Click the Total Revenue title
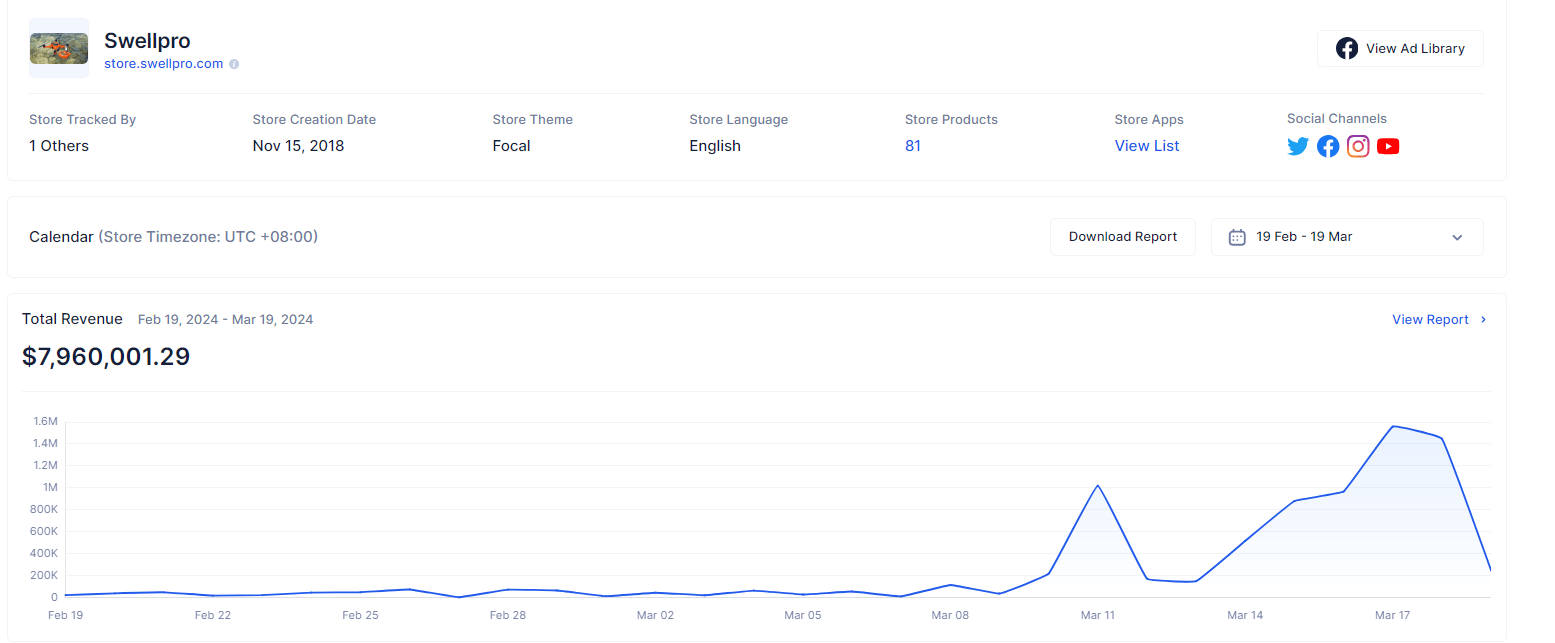The height and width of the screenshot is (643, 1555). pyautogui.click(x=72, y=319)
